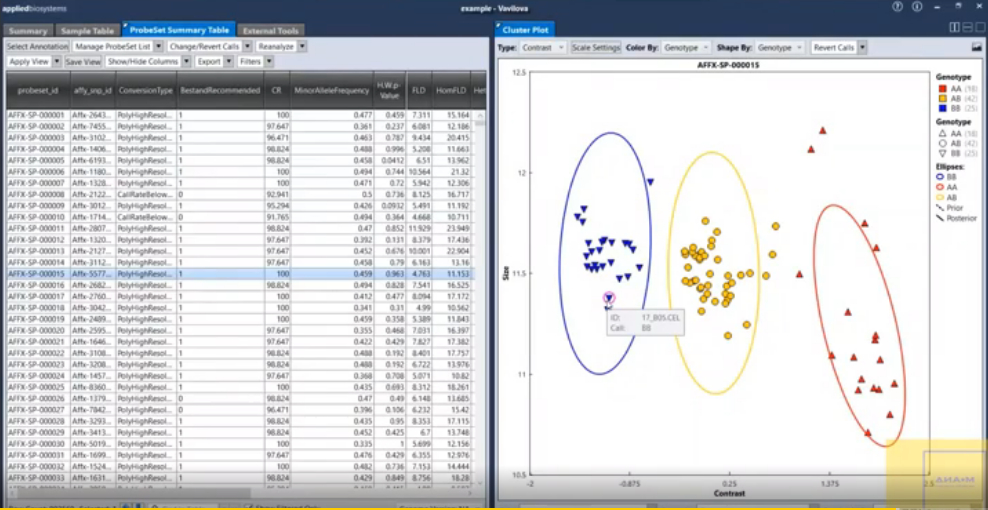
Task: Expand the Manage ProbeSet List dropdown arrow
Action: 158,47
